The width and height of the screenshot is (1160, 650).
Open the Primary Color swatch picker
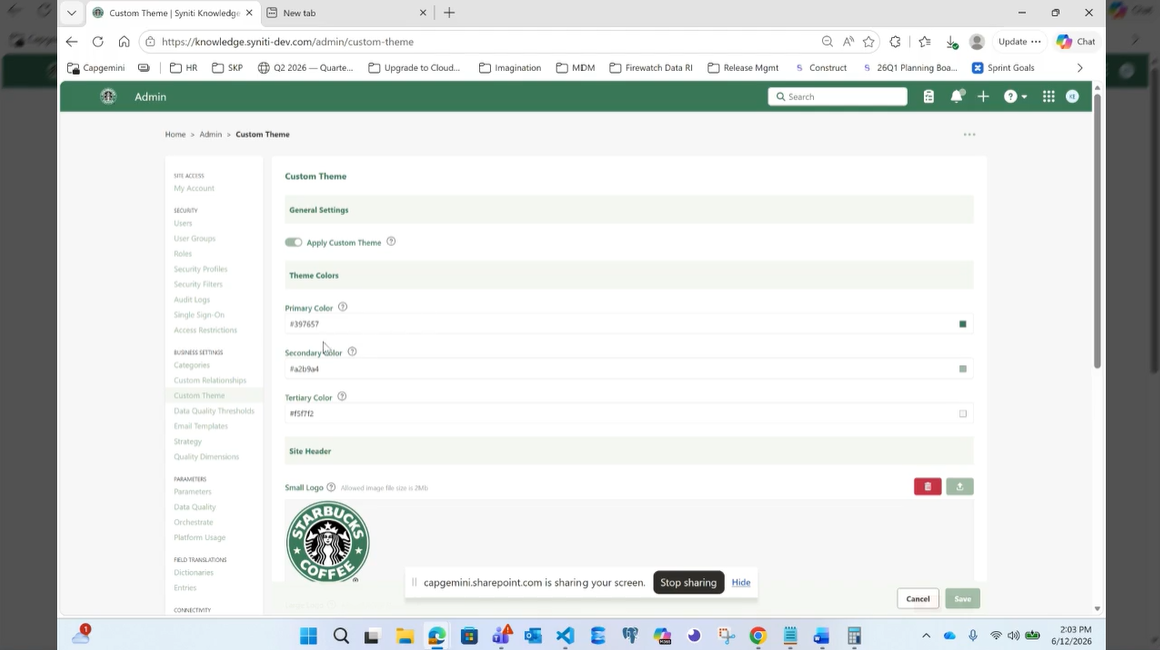click(x=962, y=324)
